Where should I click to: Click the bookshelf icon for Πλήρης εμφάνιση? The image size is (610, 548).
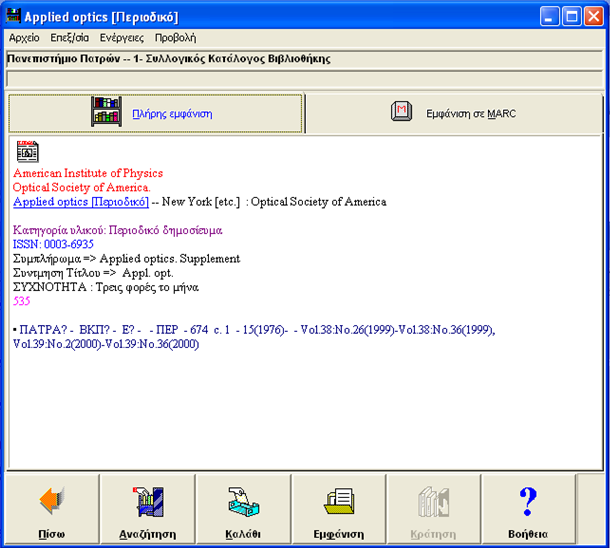[x=106, y=112]
